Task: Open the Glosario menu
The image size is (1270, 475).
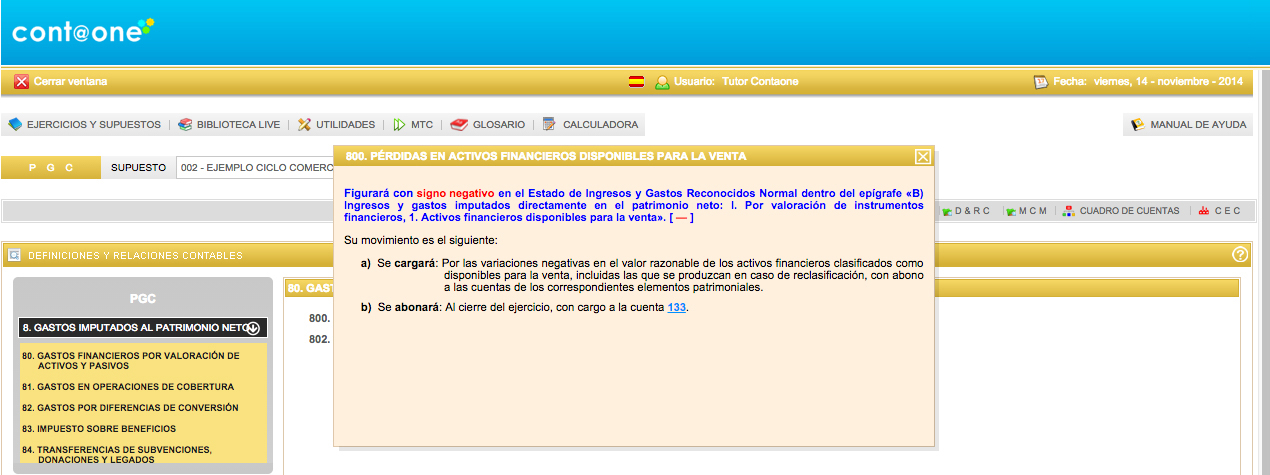Action: [x=498, y=125]
